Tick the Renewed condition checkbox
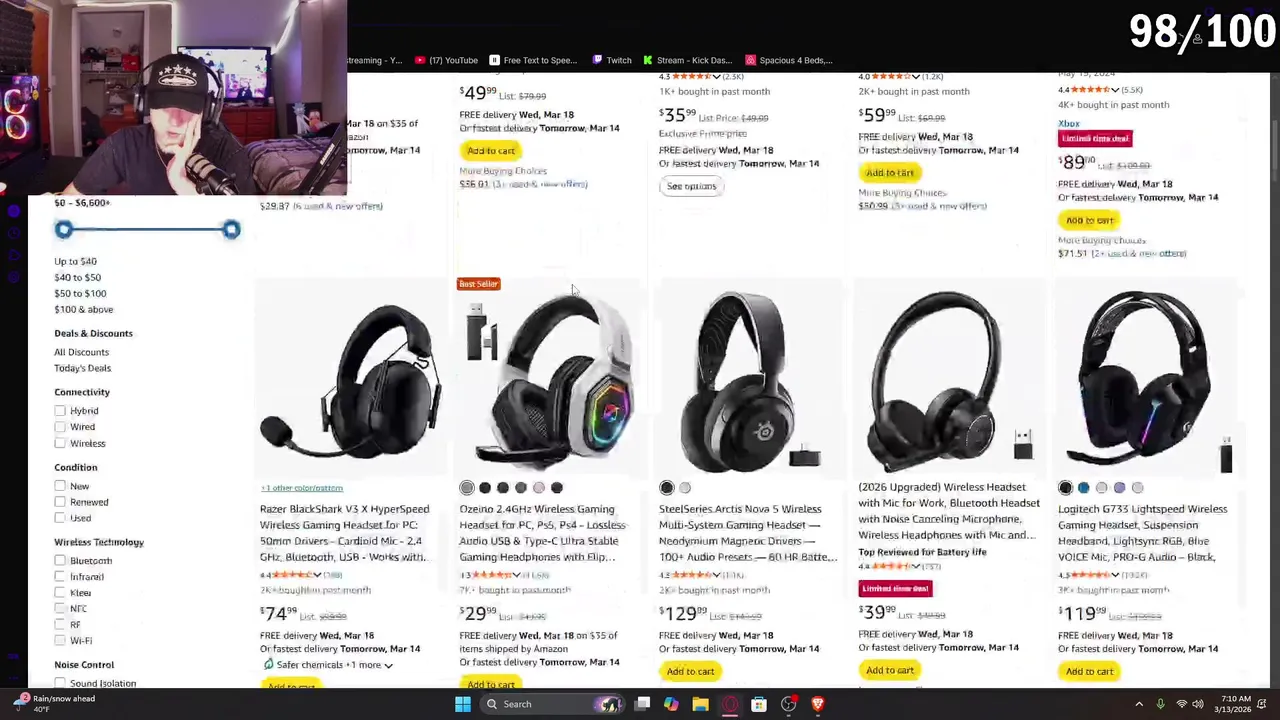 [60, 502]
